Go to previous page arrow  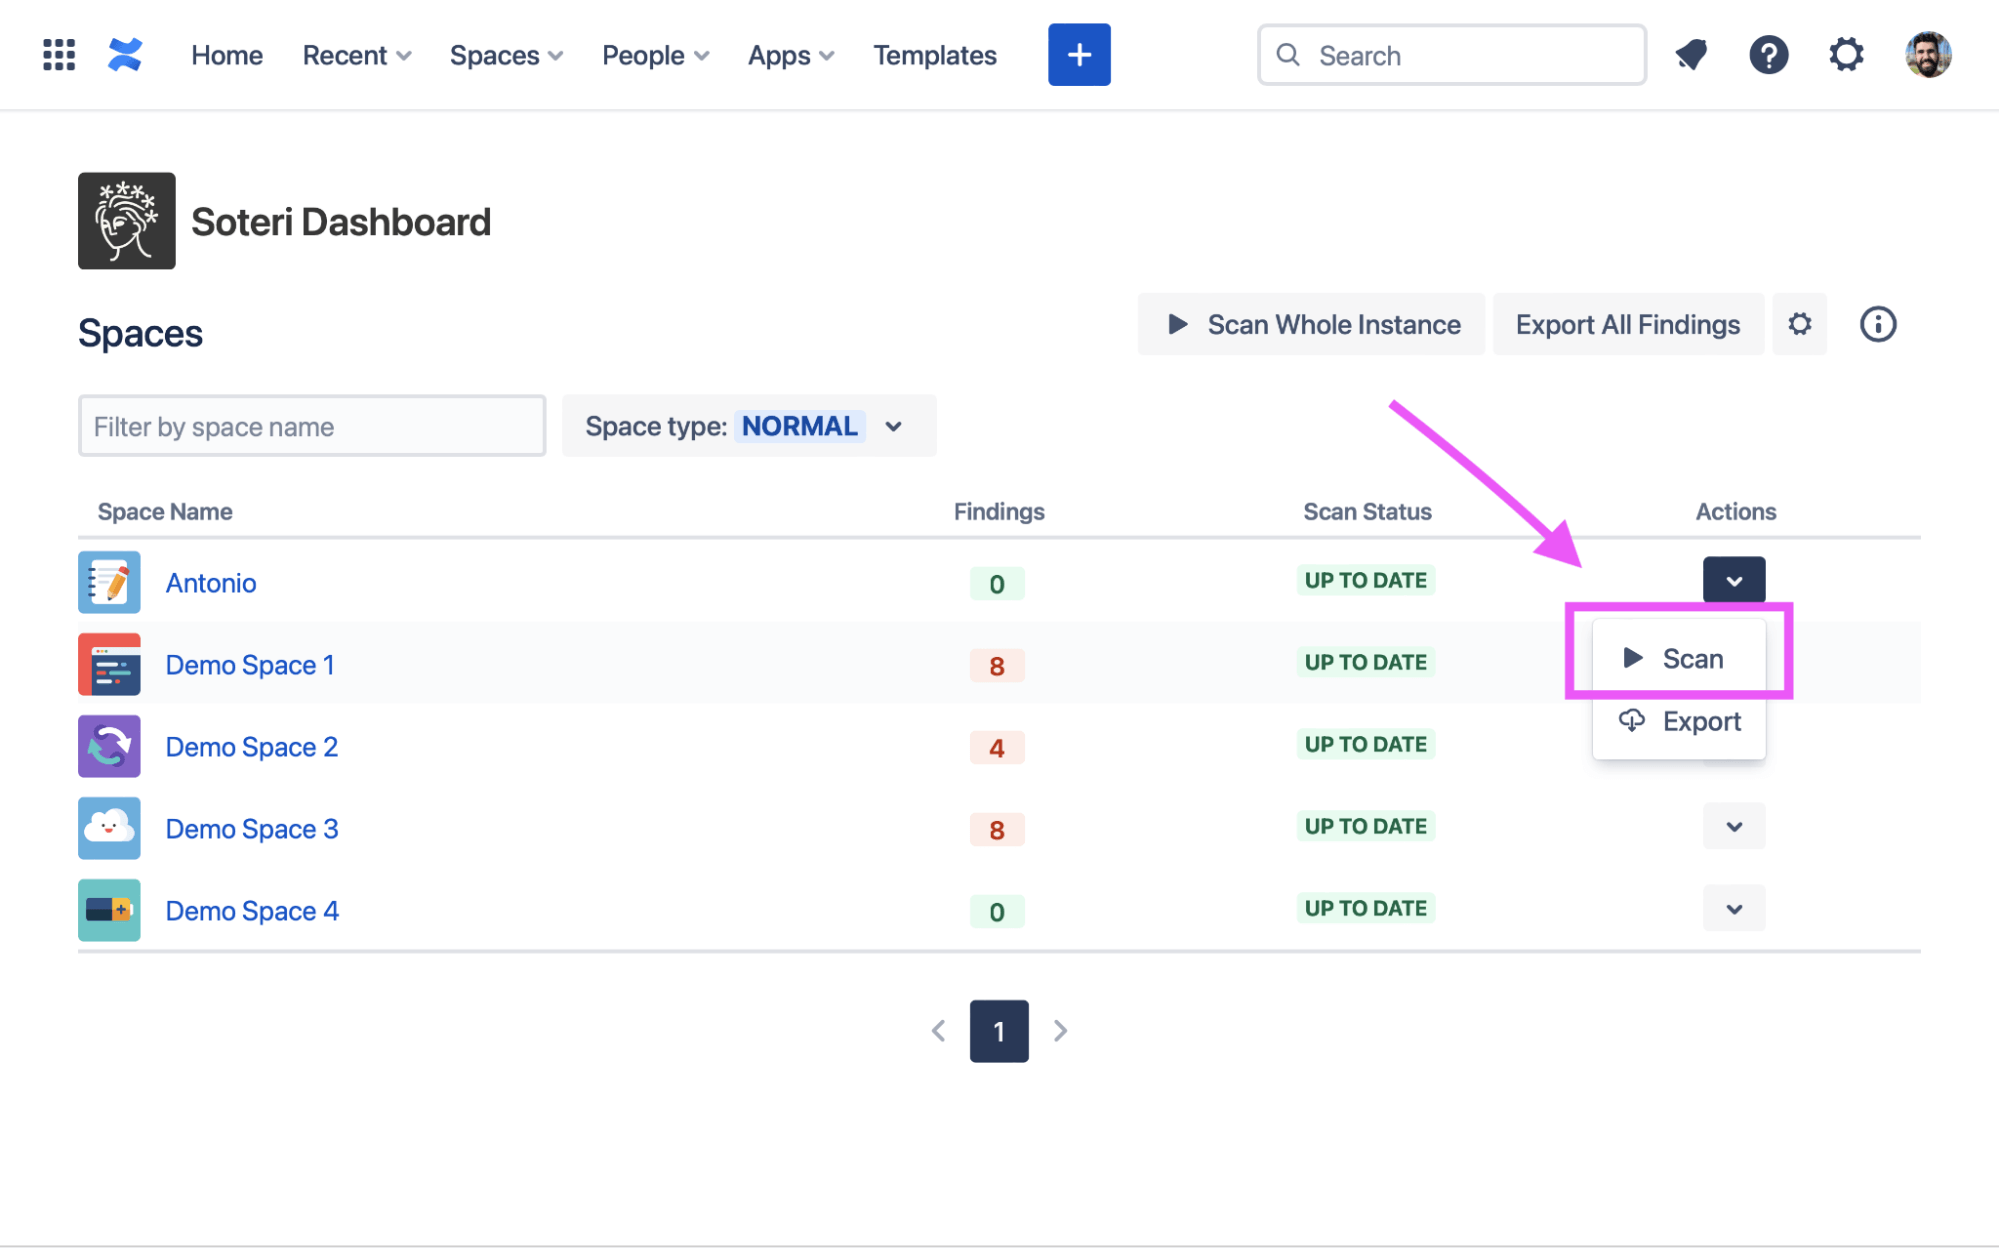(x=938, y=1030)
